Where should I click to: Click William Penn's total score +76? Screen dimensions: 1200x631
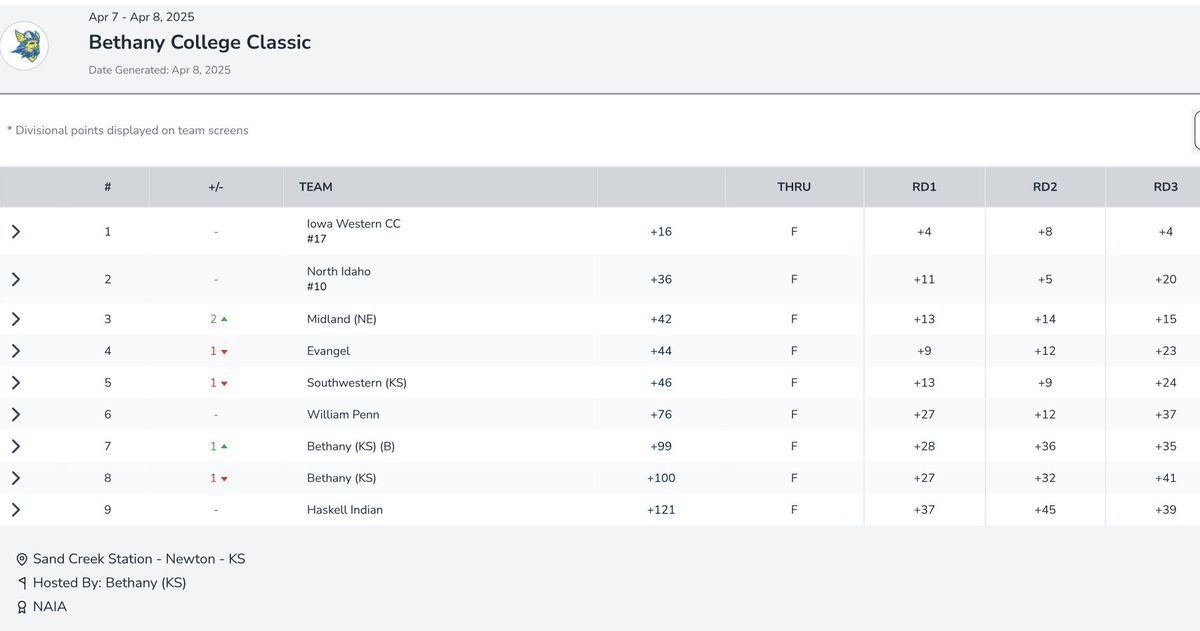pos(661,414)
